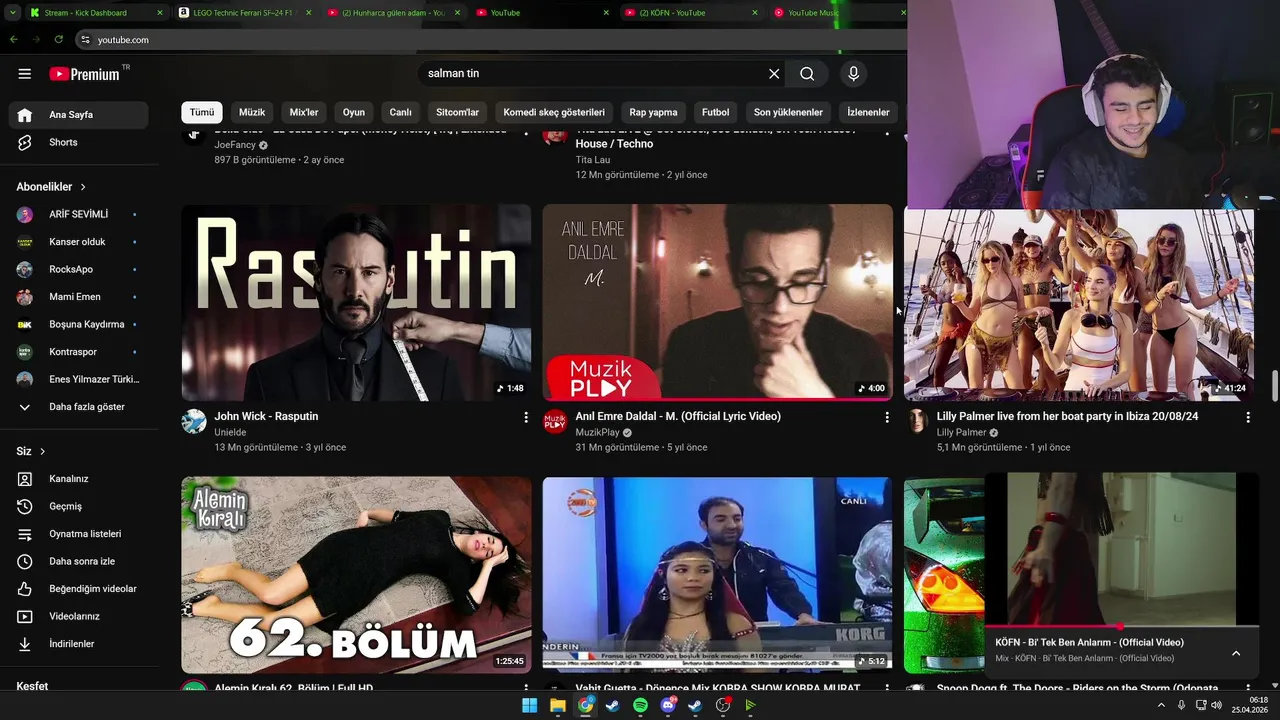Switch to YouTube Music tab
1280x720 pixels.
[838, 13]
